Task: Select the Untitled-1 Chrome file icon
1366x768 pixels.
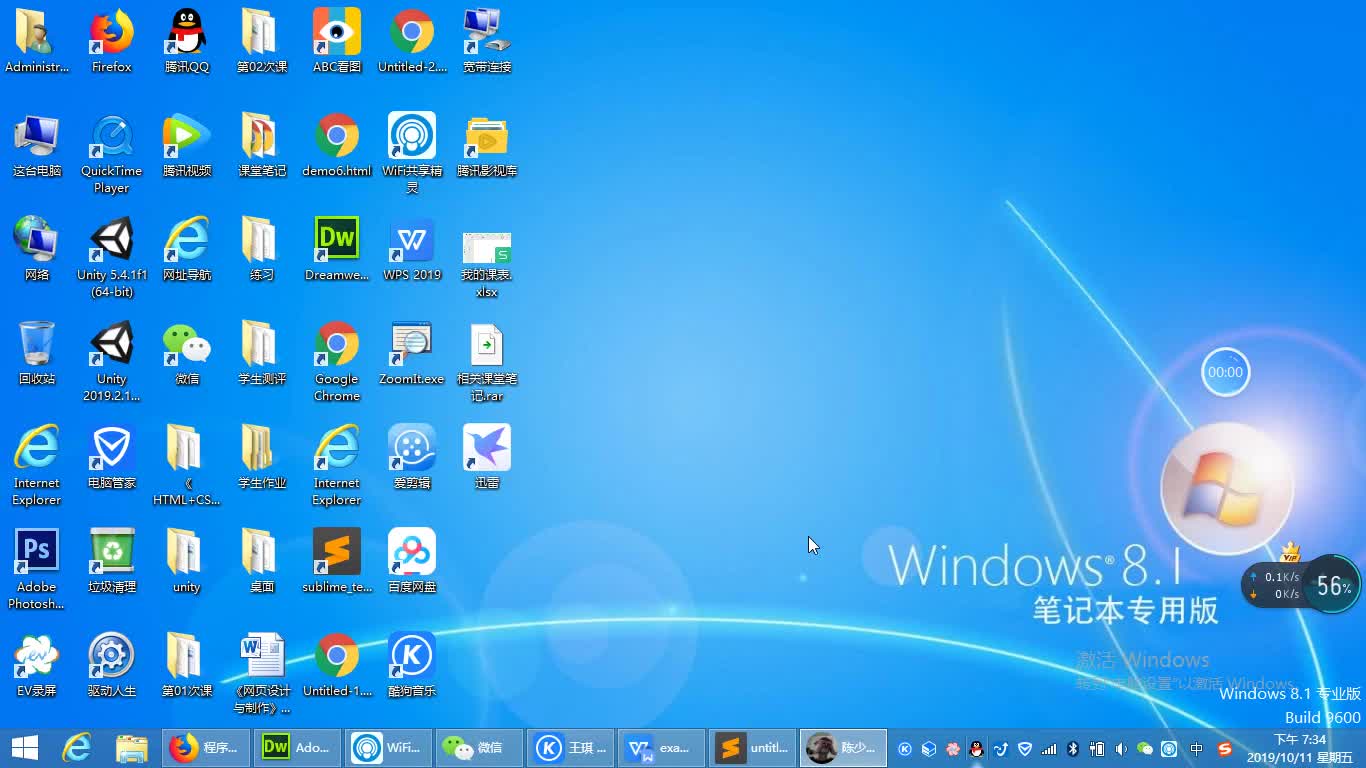Action: [x=337, y=665]
